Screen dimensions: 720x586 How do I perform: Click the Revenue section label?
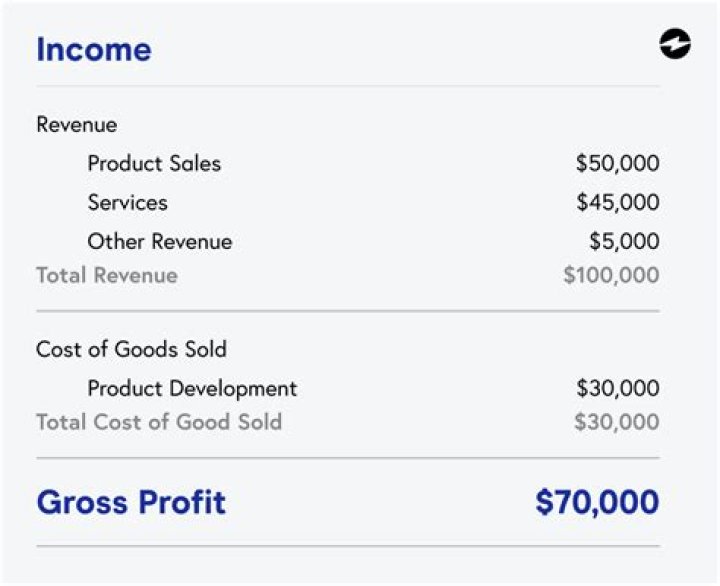point(76,125)
